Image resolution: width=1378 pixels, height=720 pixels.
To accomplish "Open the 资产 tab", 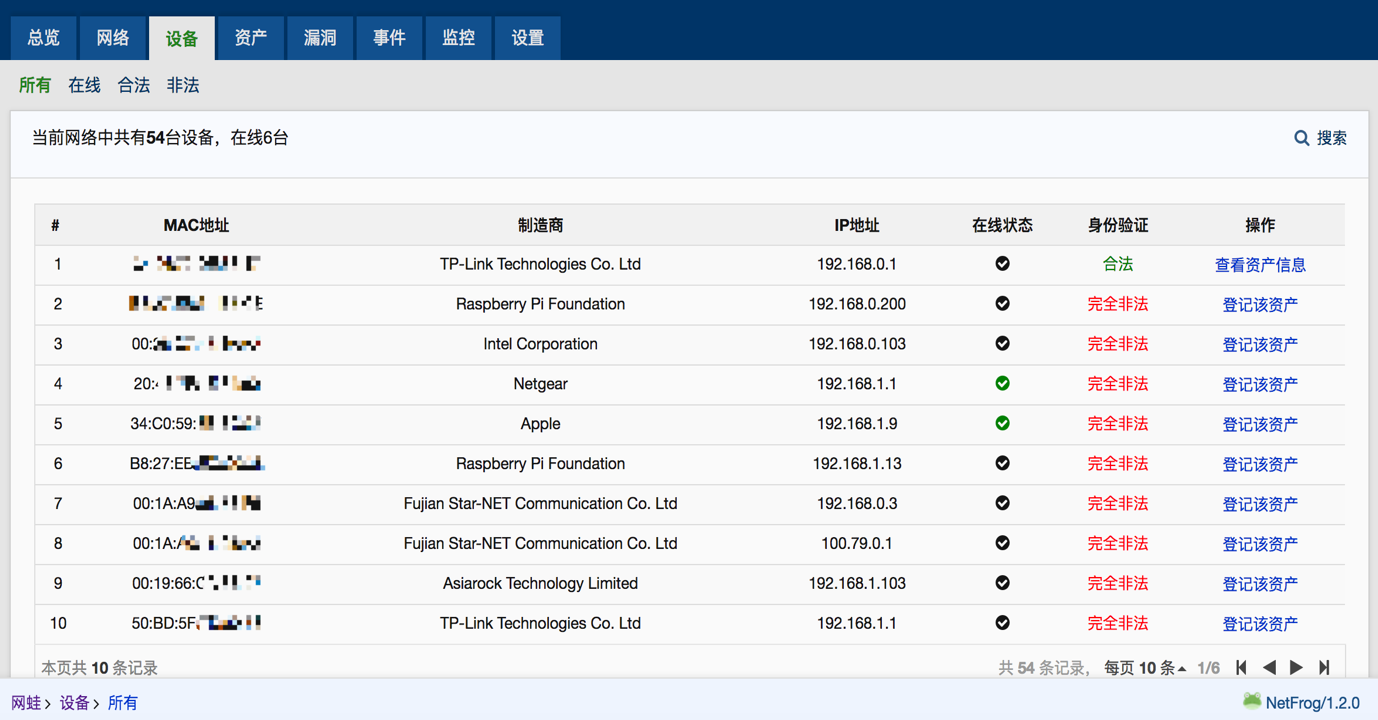I will (x=251, y=38).
